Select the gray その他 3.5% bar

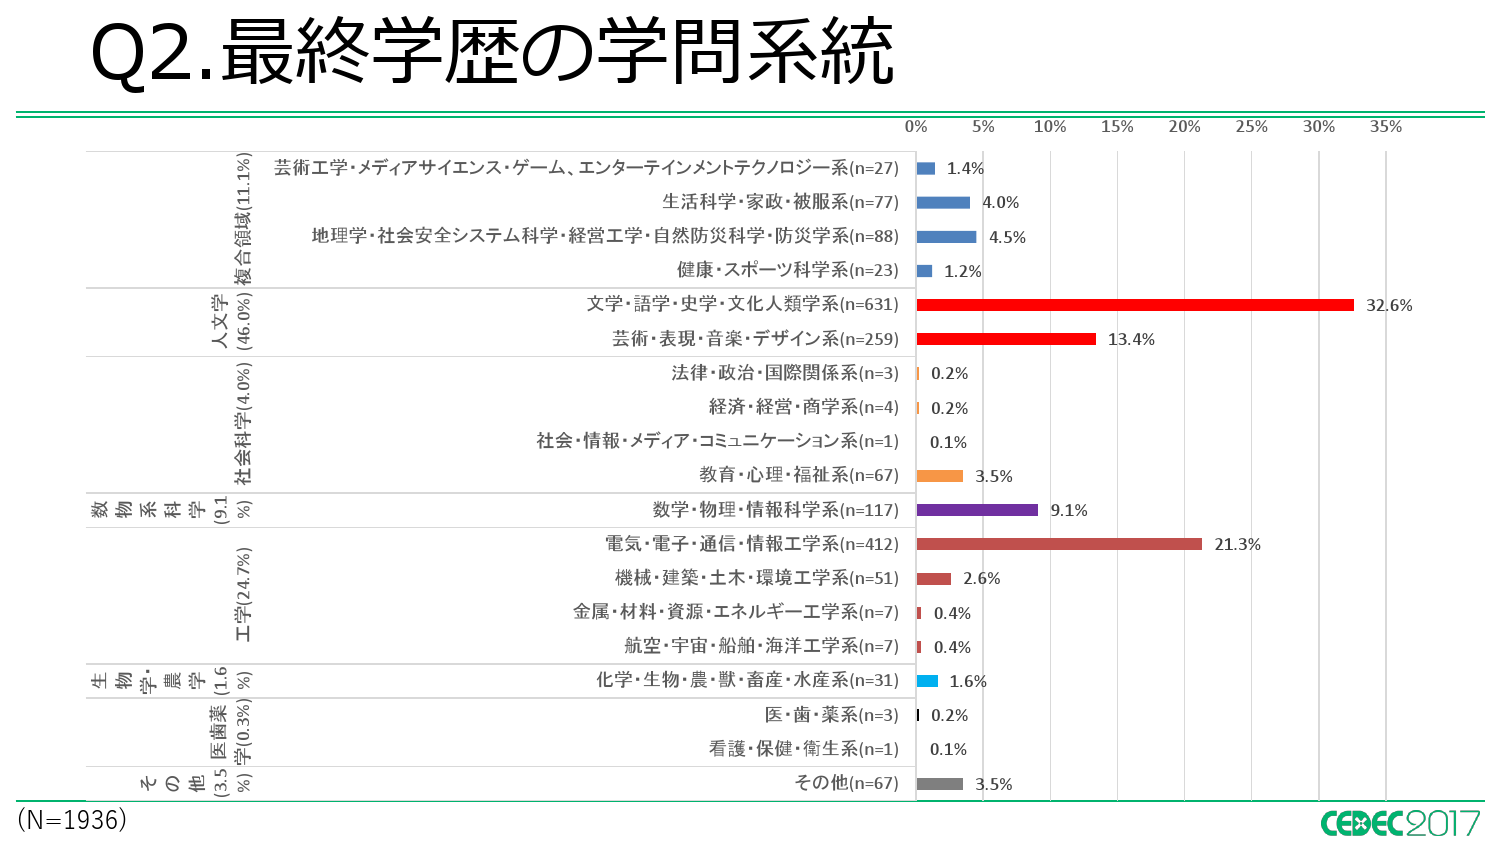click(939, 784)
